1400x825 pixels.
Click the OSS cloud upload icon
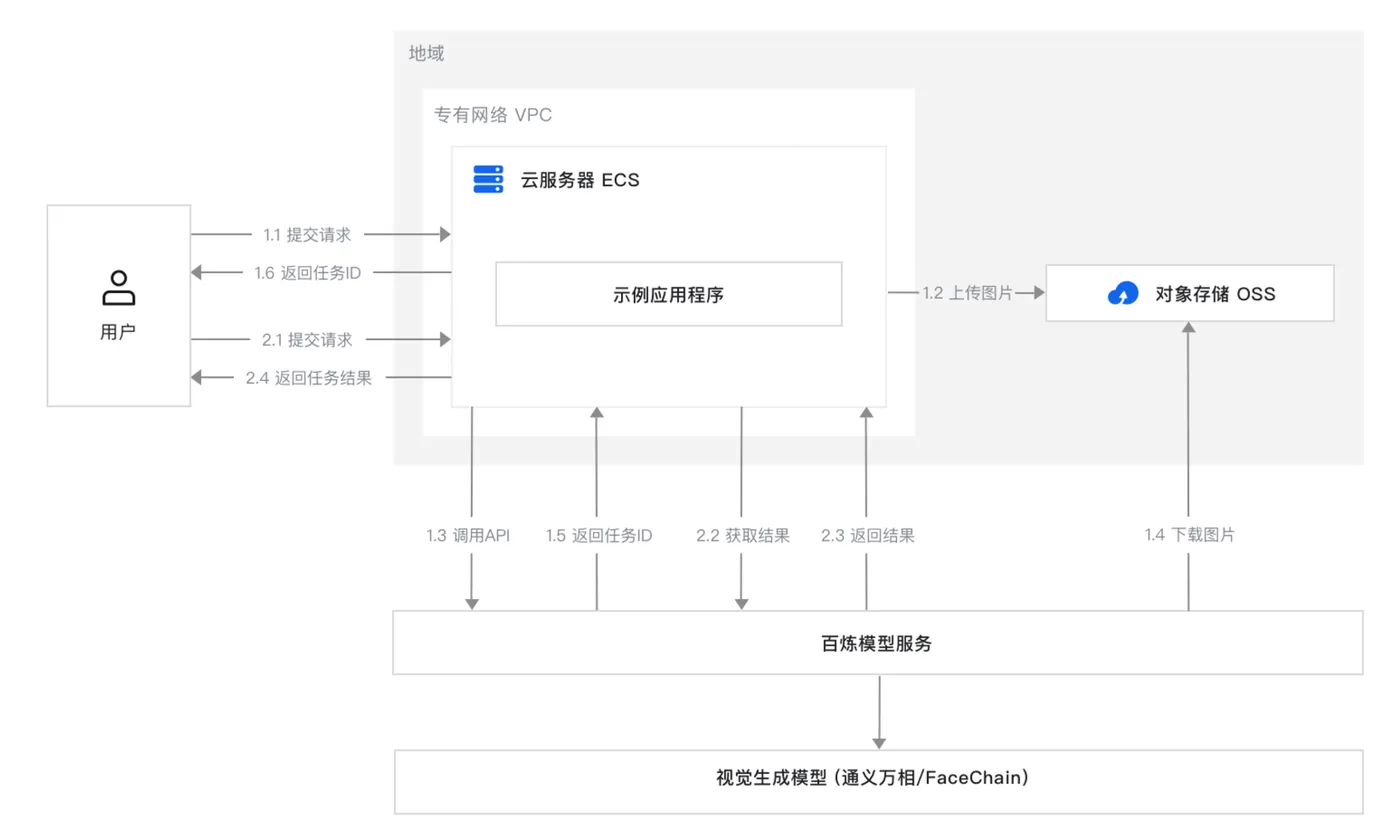click(x=1123, y=294)
